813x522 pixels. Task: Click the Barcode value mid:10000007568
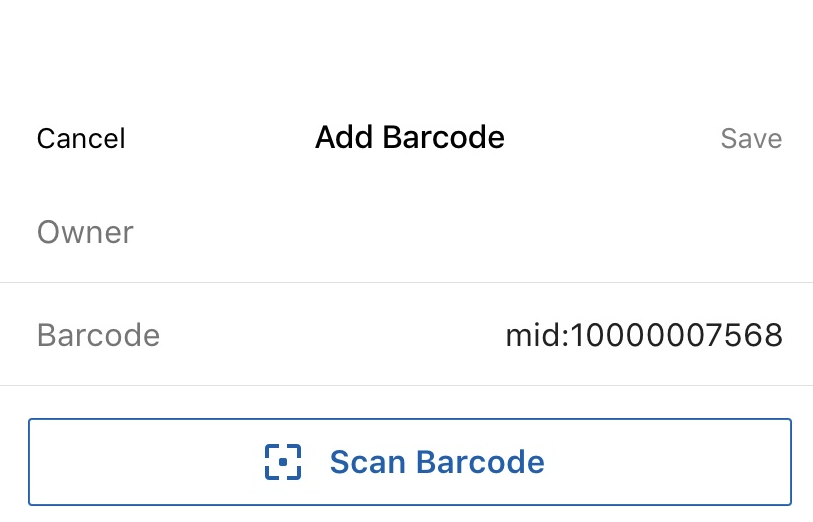pyautogui.click(x=644, y=335)
